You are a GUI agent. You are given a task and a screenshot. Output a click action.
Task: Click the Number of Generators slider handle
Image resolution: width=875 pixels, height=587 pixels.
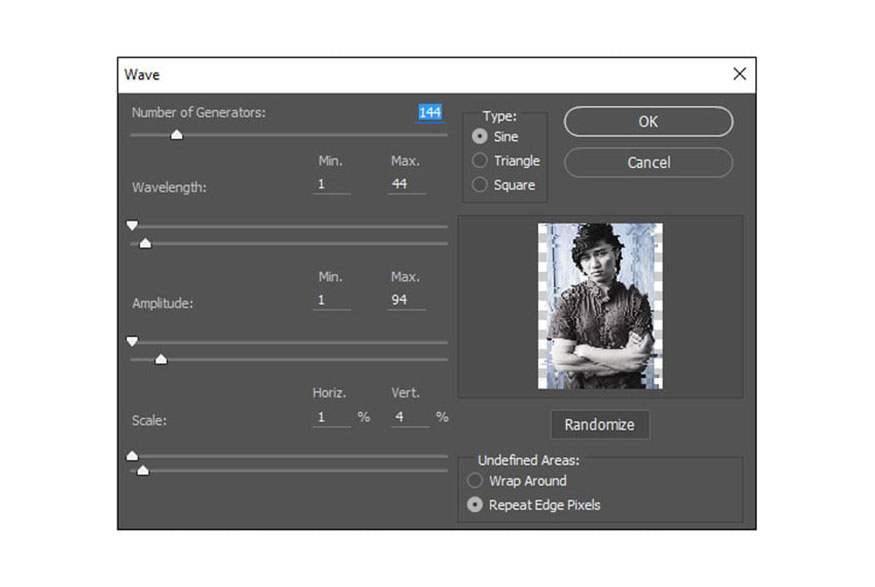click(x=177, y=134)
